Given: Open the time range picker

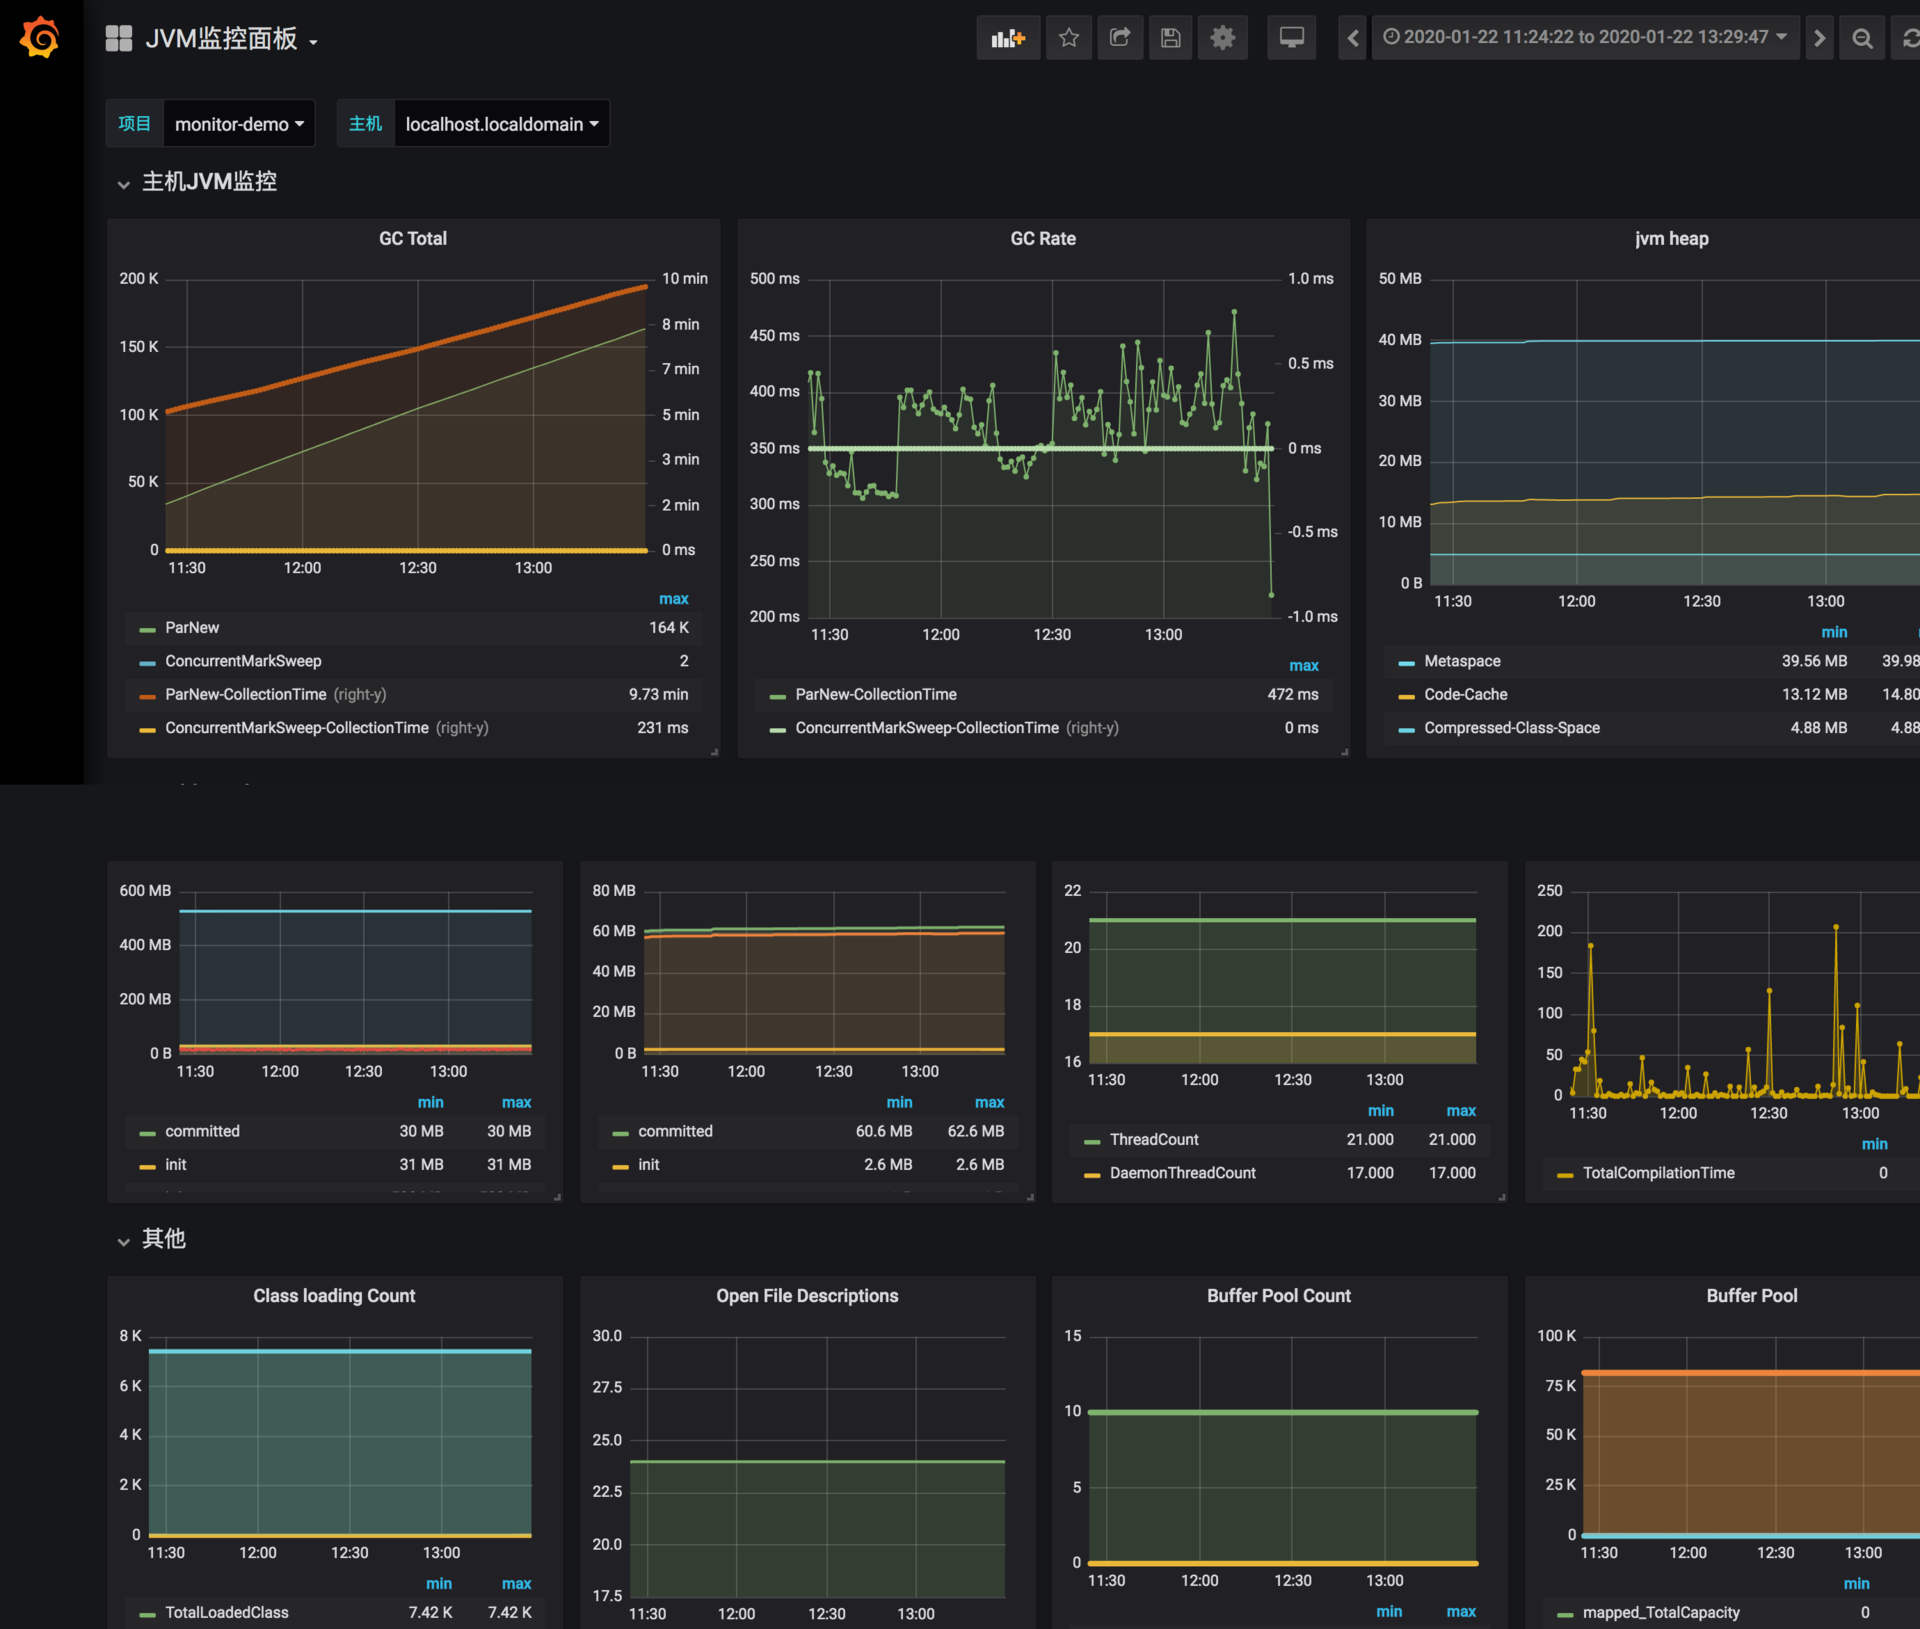Looking at the screenshot, I should click(x=1584, y=38).
